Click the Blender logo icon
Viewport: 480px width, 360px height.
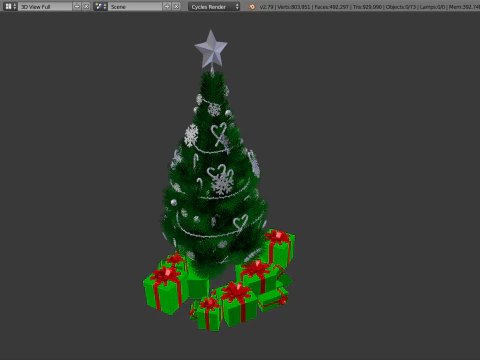click(x=252, y=7)
